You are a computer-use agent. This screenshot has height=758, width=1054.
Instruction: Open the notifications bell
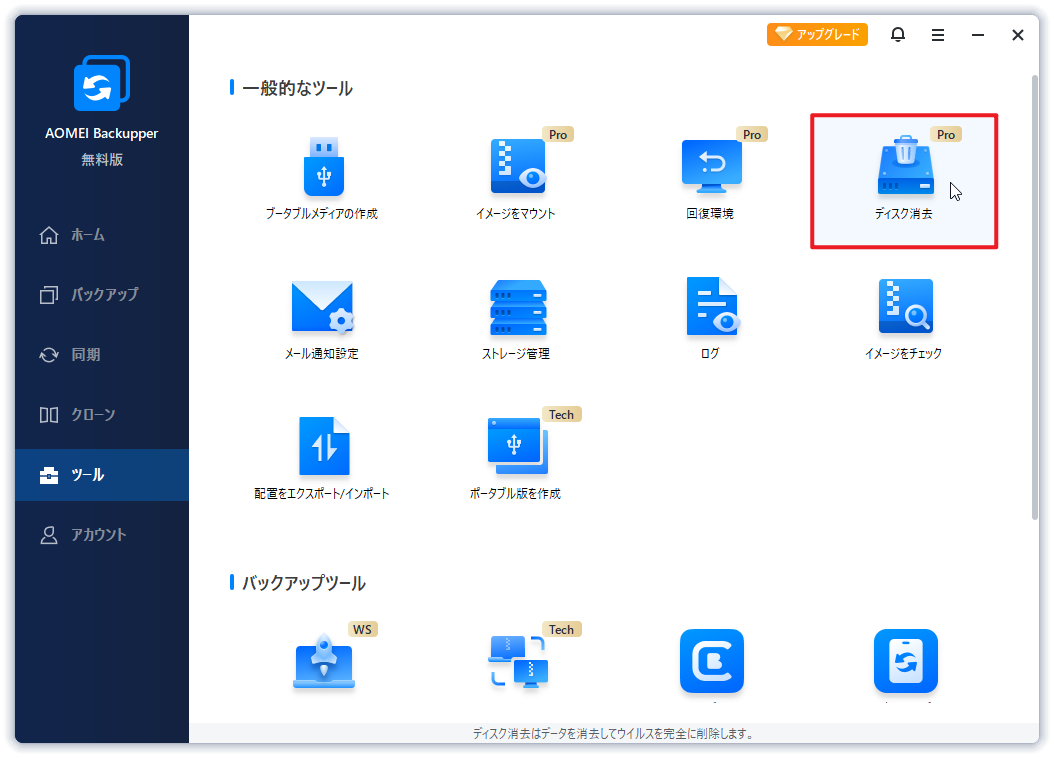pyautogui.click(x=898, y=34)
